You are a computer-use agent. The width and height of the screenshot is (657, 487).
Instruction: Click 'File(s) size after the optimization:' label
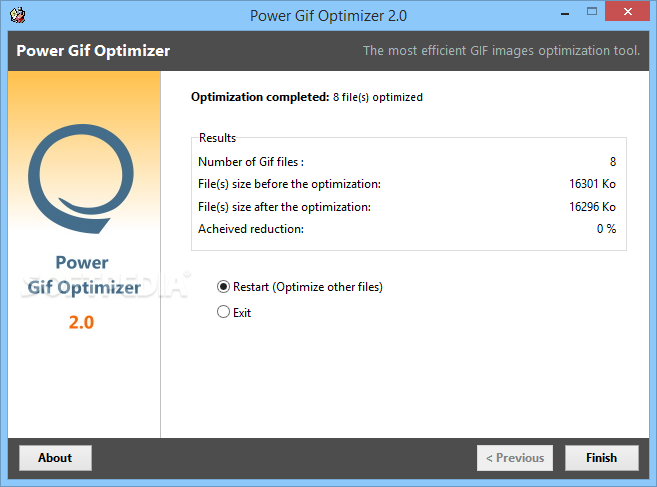(x=285, y=207)
